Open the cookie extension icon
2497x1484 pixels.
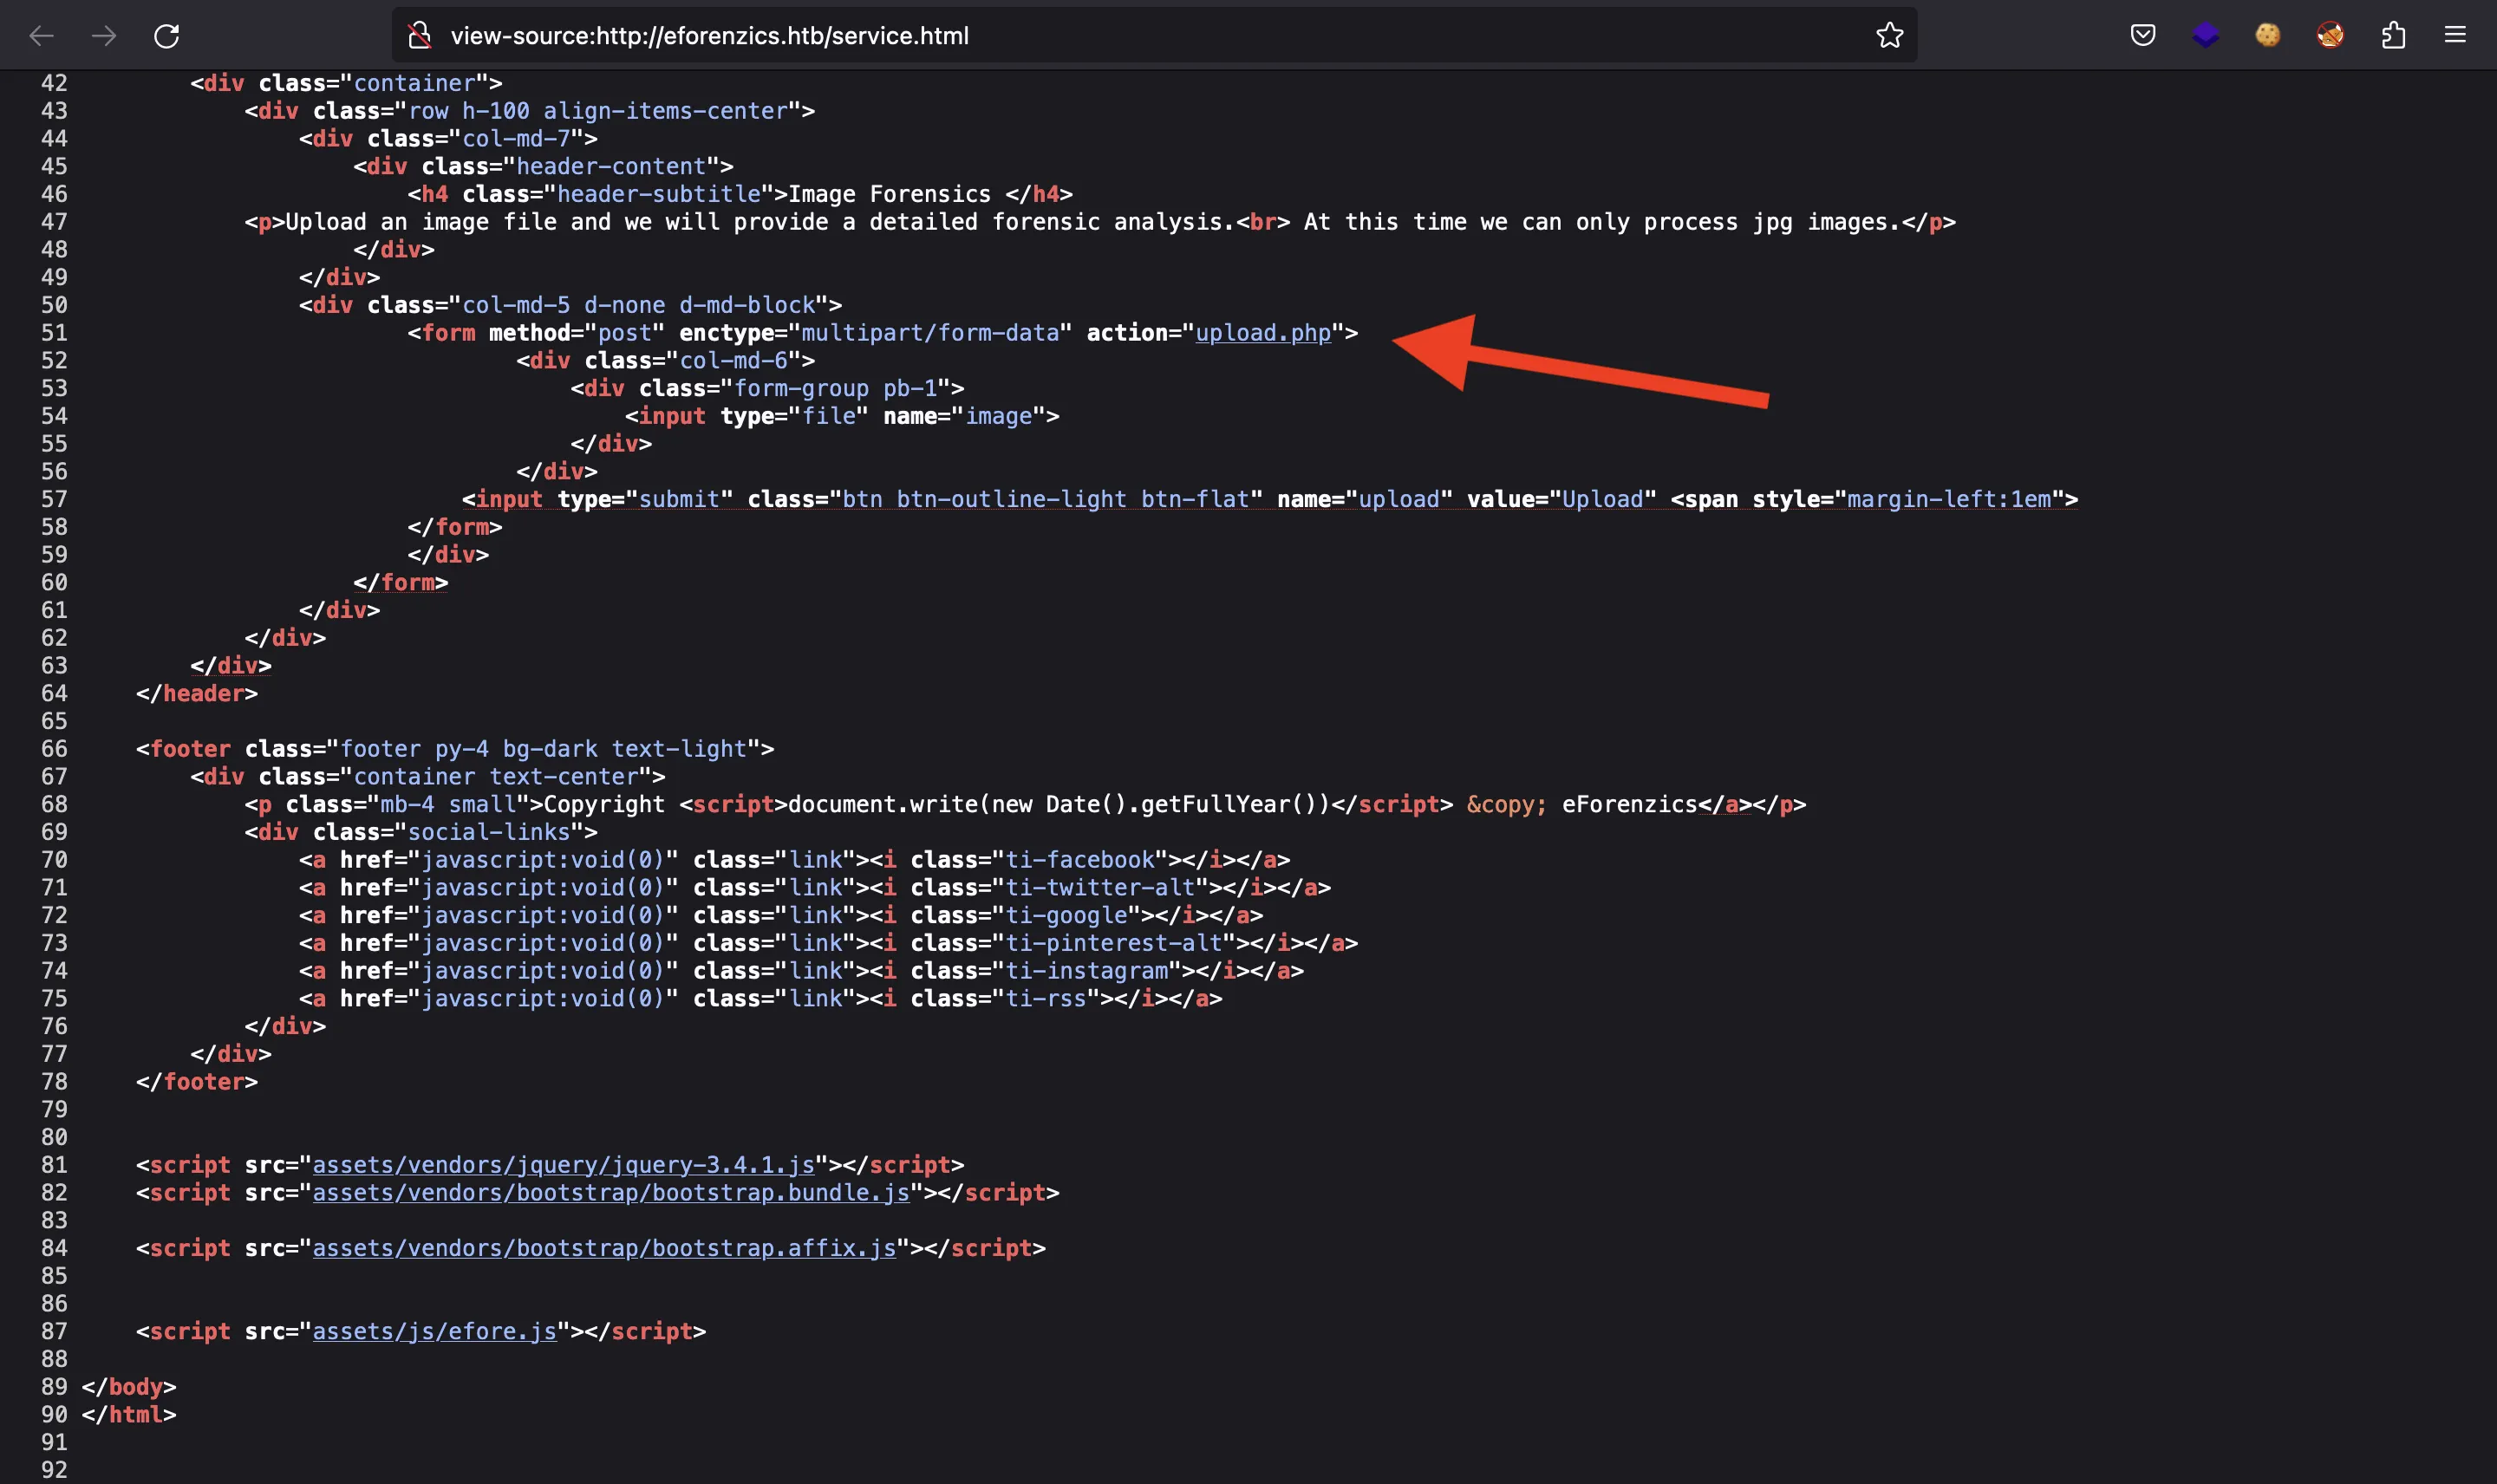point(2268,36)
